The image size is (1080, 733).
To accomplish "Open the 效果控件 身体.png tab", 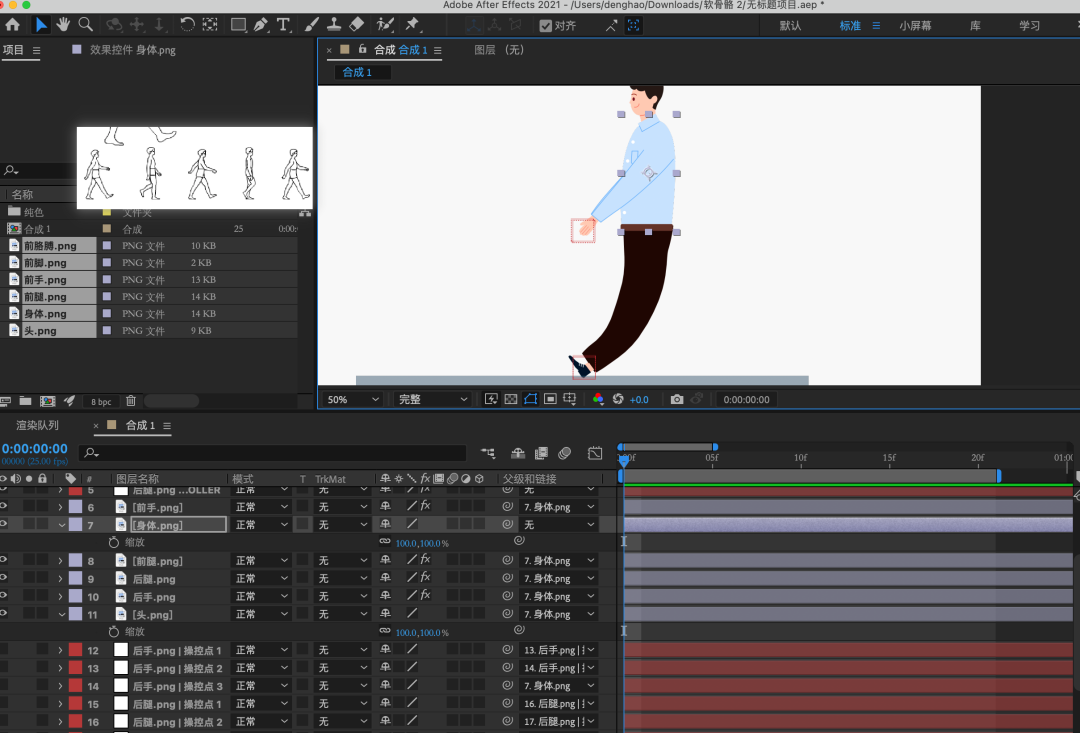I will tap(132, 50).
